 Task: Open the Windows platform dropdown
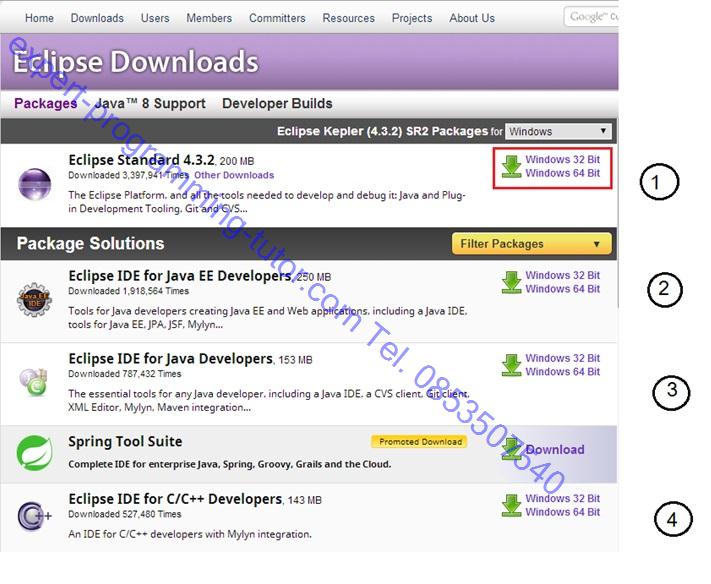tap(558, 131)
